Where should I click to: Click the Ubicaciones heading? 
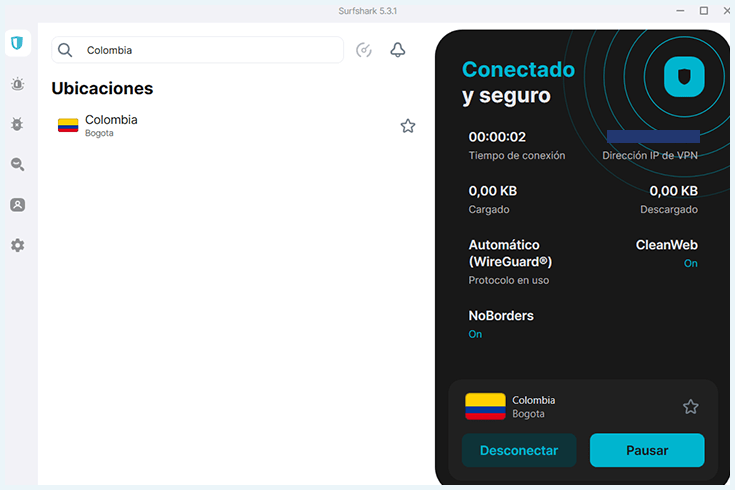(102, 89)
